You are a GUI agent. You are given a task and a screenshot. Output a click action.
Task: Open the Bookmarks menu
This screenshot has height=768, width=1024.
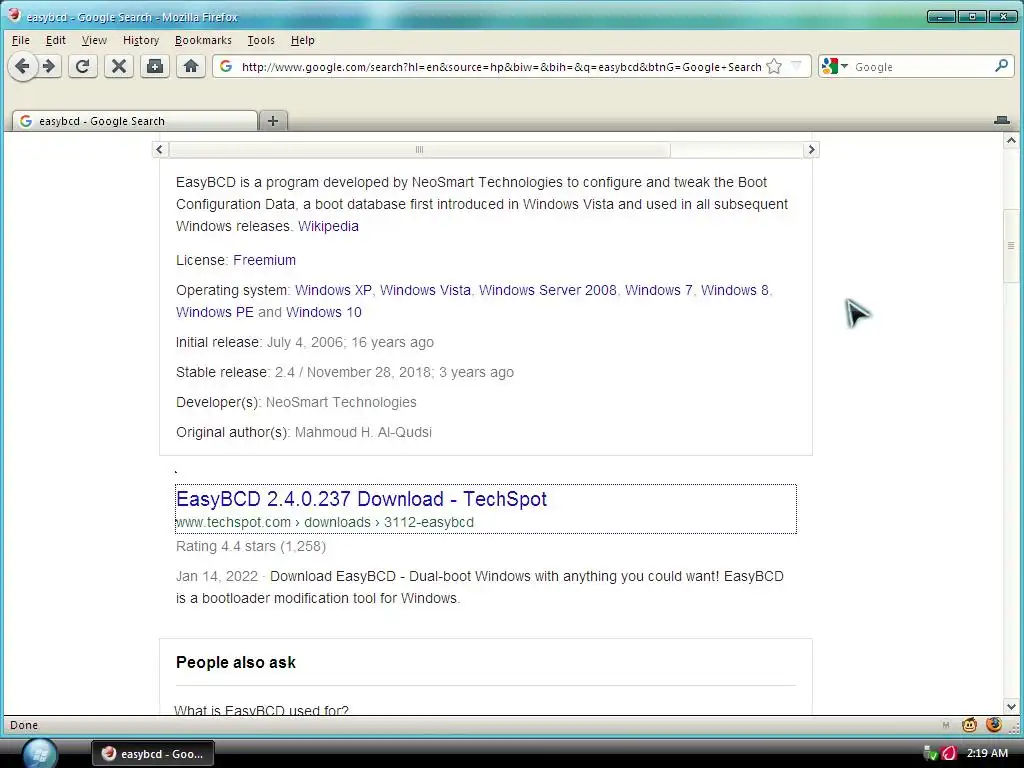point(203,40)
